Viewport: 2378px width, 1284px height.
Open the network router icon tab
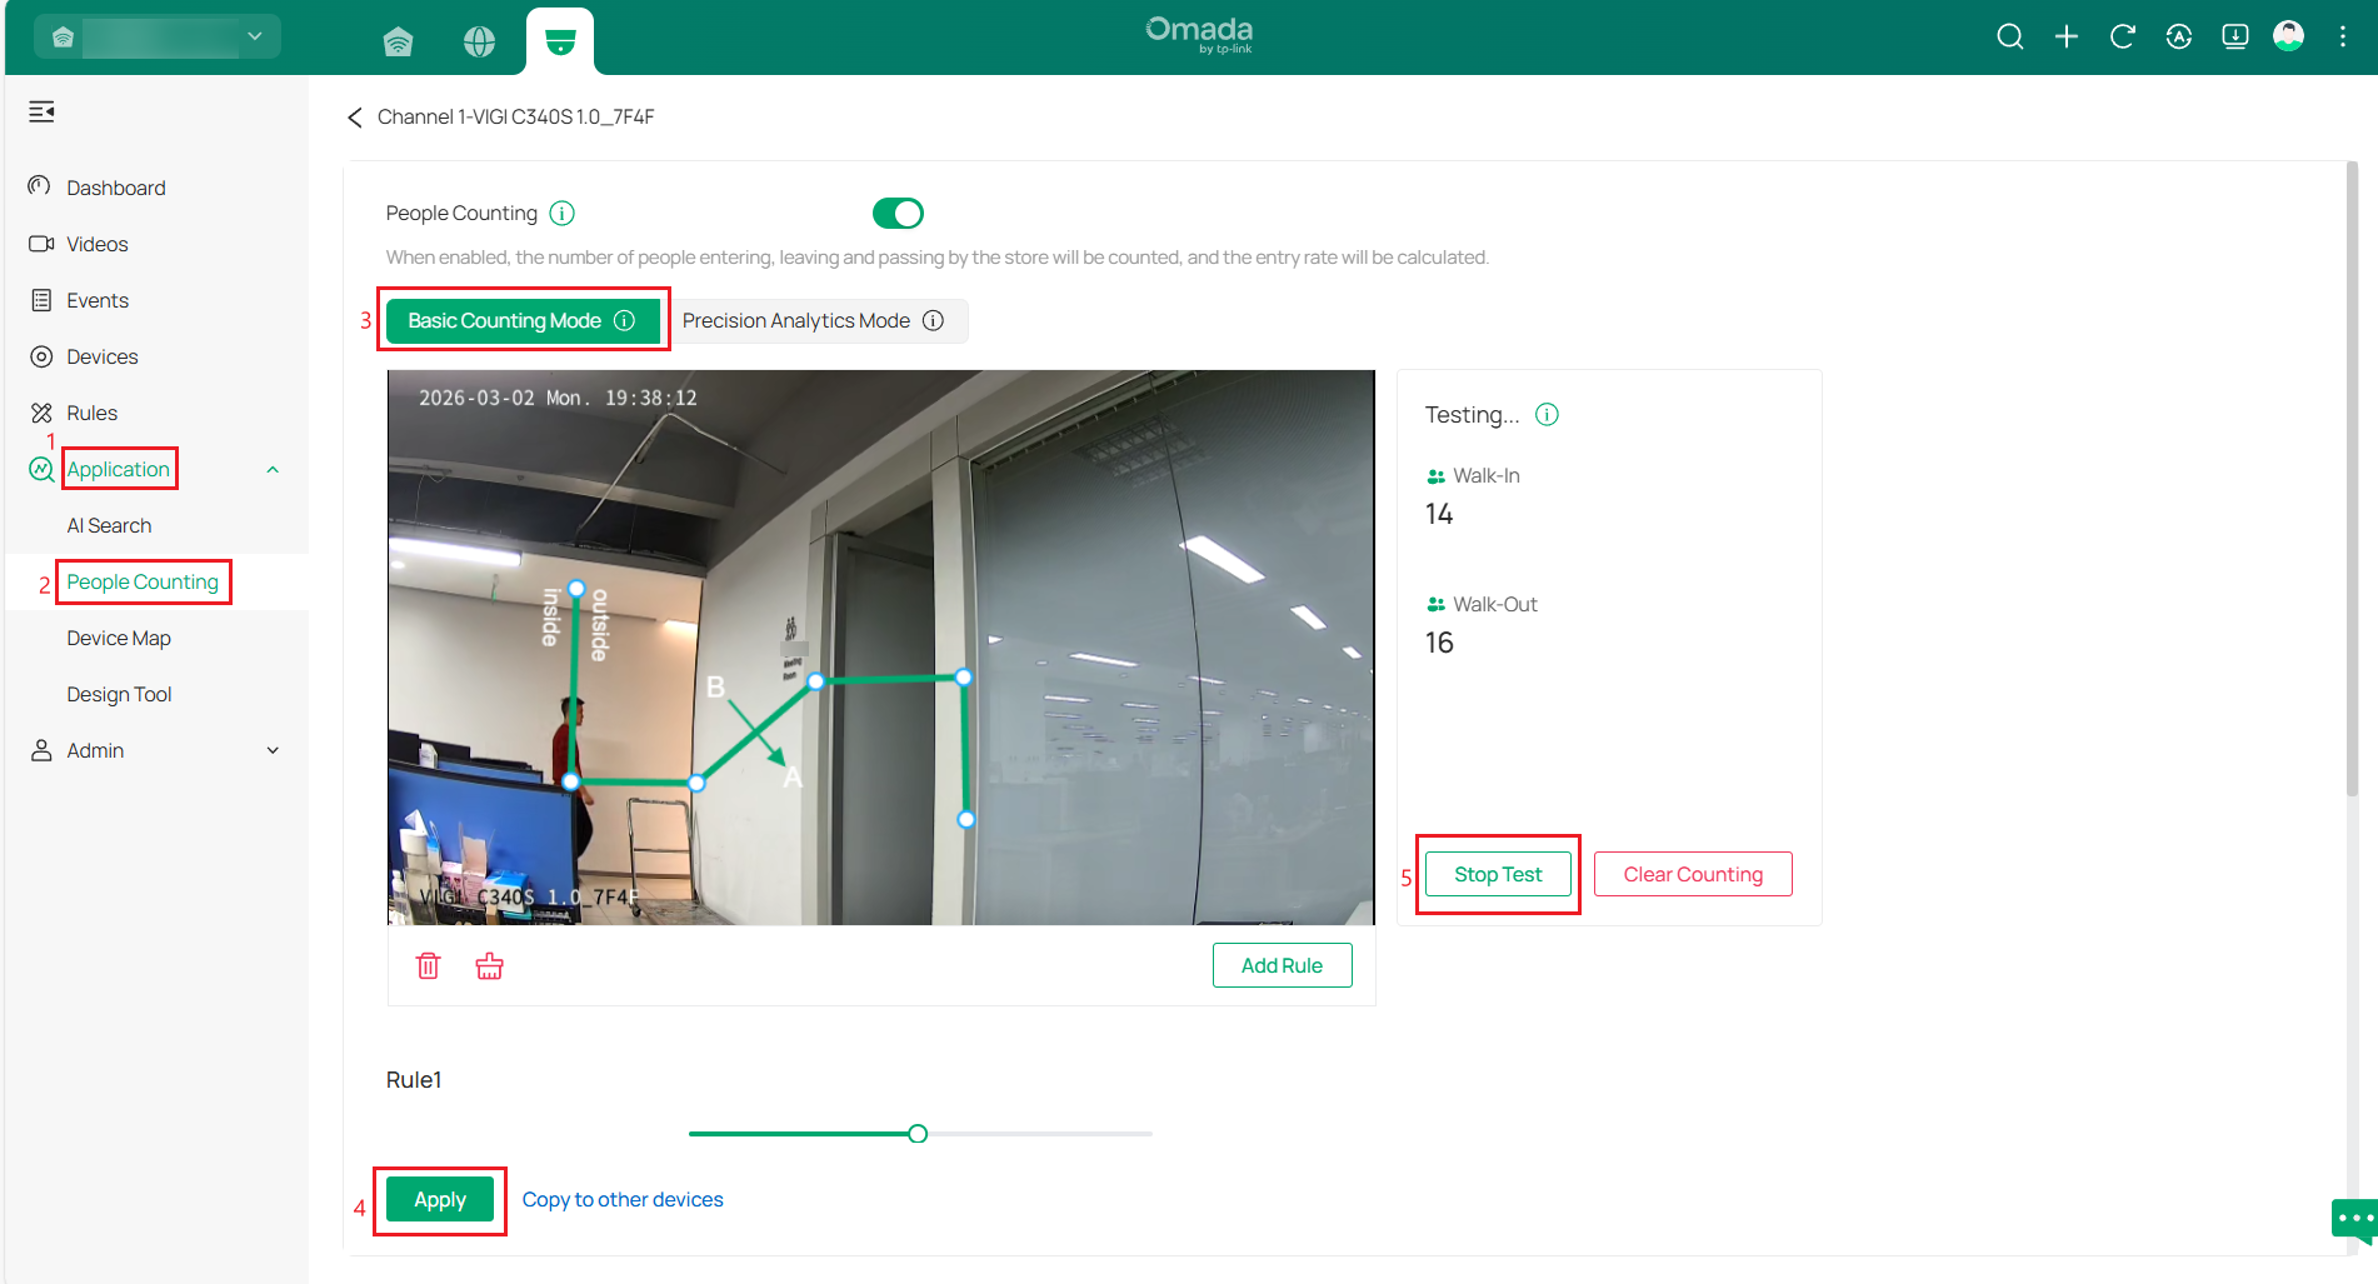pyautogui.click(x=398, y=41)
